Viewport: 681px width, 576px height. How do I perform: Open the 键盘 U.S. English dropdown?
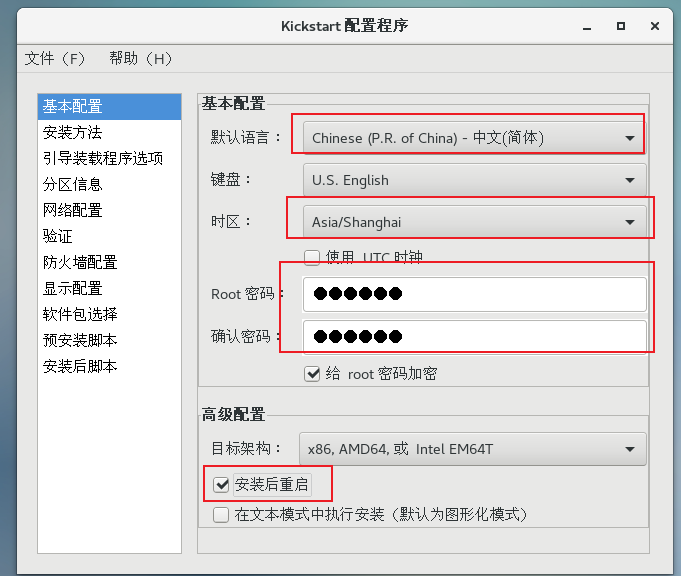pos(474,180)
